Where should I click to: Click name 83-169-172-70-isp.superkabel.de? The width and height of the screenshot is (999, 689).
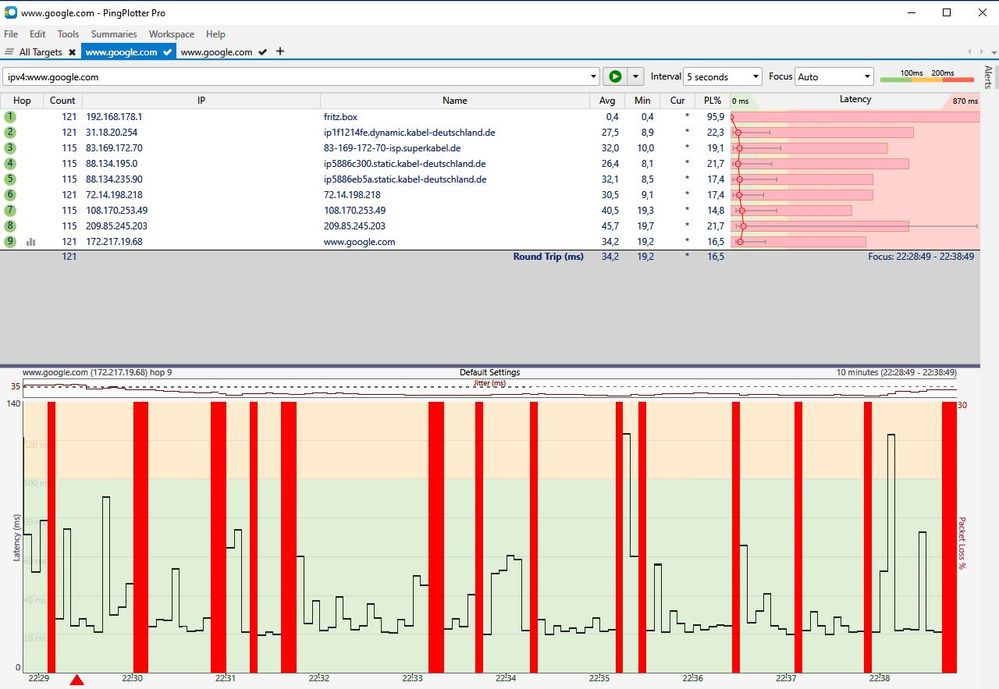click(392, 148)
